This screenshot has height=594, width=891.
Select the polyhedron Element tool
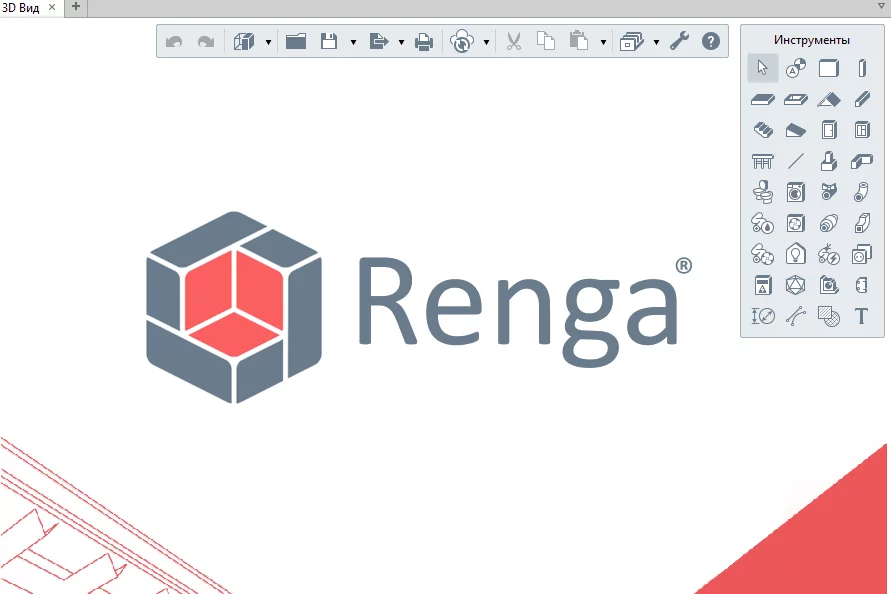tap(796, 285)
